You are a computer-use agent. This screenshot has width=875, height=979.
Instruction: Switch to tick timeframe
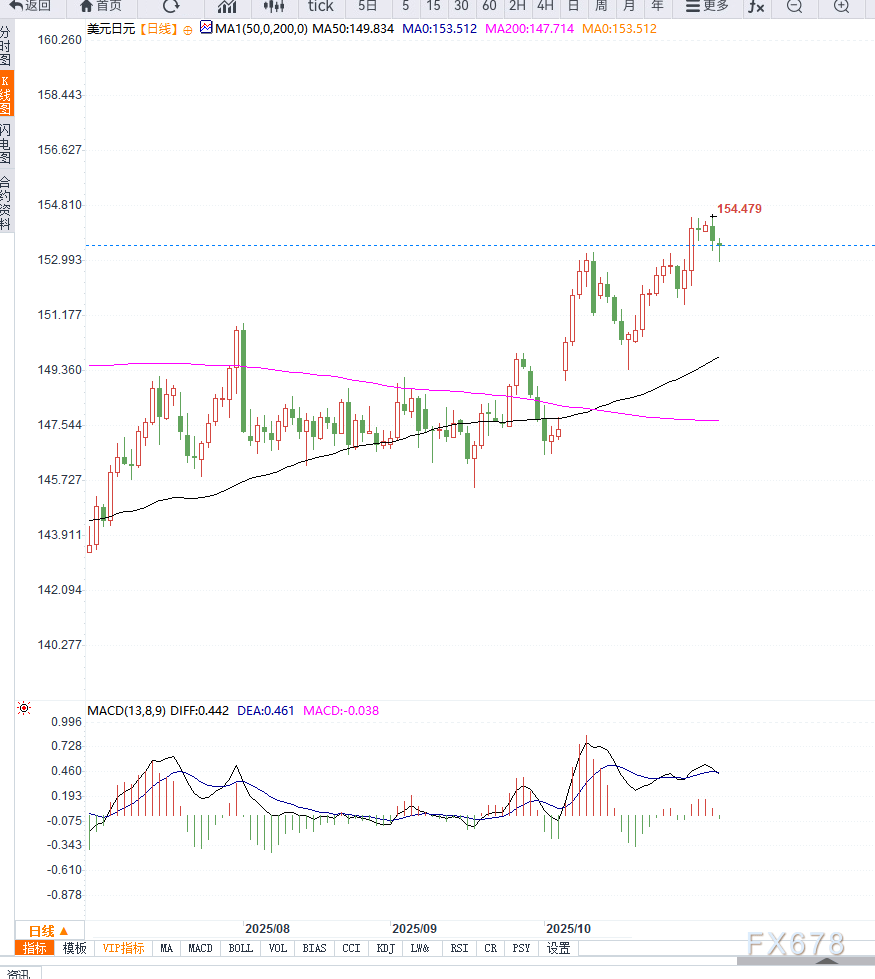tap(320, 6)
